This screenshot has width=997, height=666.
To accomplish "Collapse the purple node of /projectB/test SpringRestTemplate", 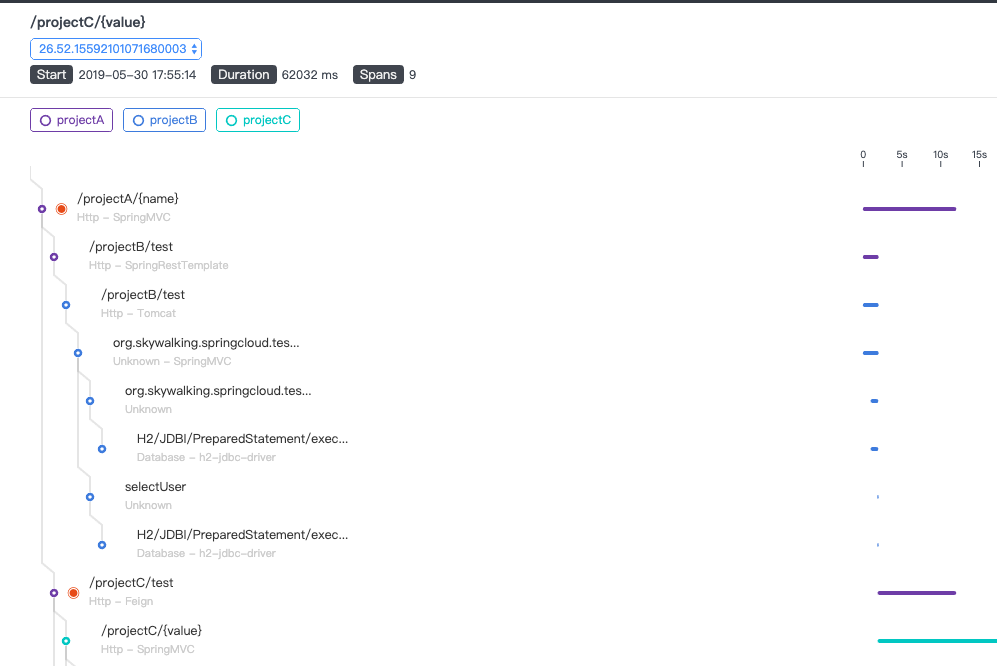I will 54,257.
